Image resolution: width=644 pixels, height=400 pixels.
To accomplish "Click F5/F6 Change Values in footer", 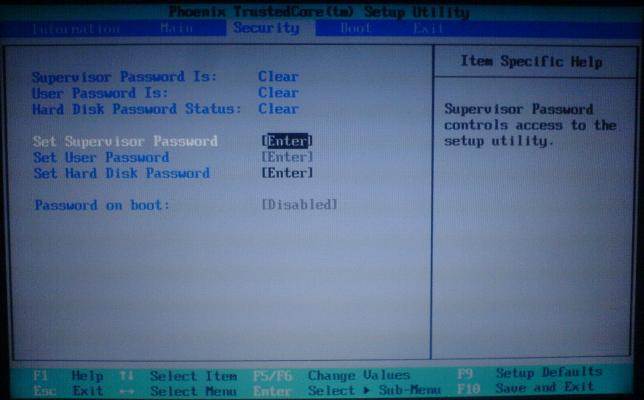I will coord(330,374).
